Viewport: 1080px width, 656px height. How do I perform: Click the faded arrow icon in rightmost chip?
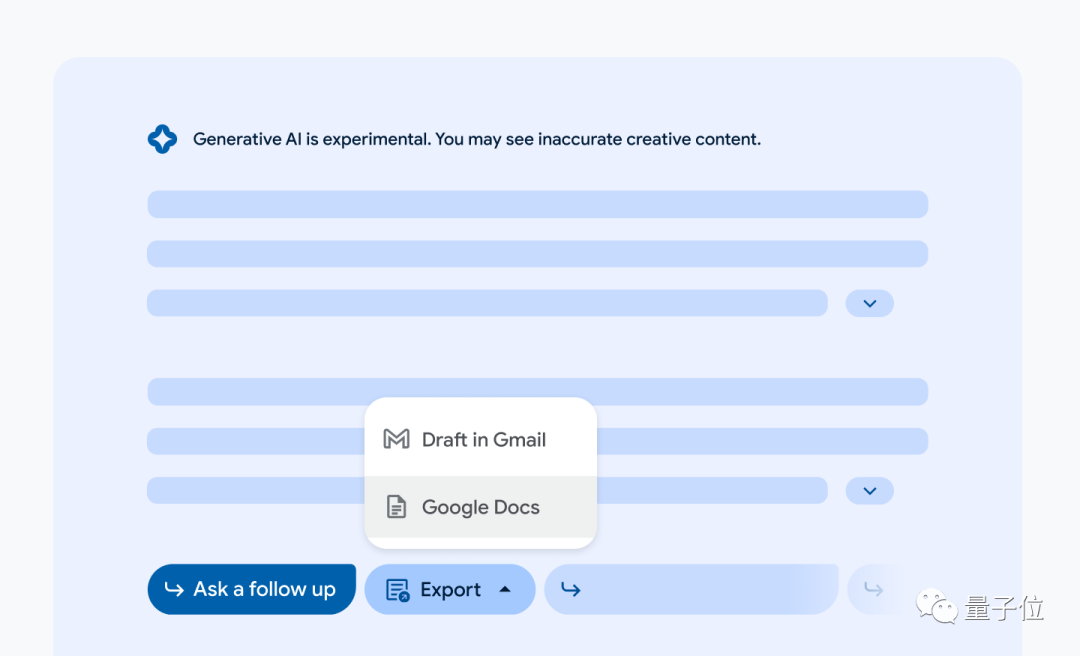point(873,589)
